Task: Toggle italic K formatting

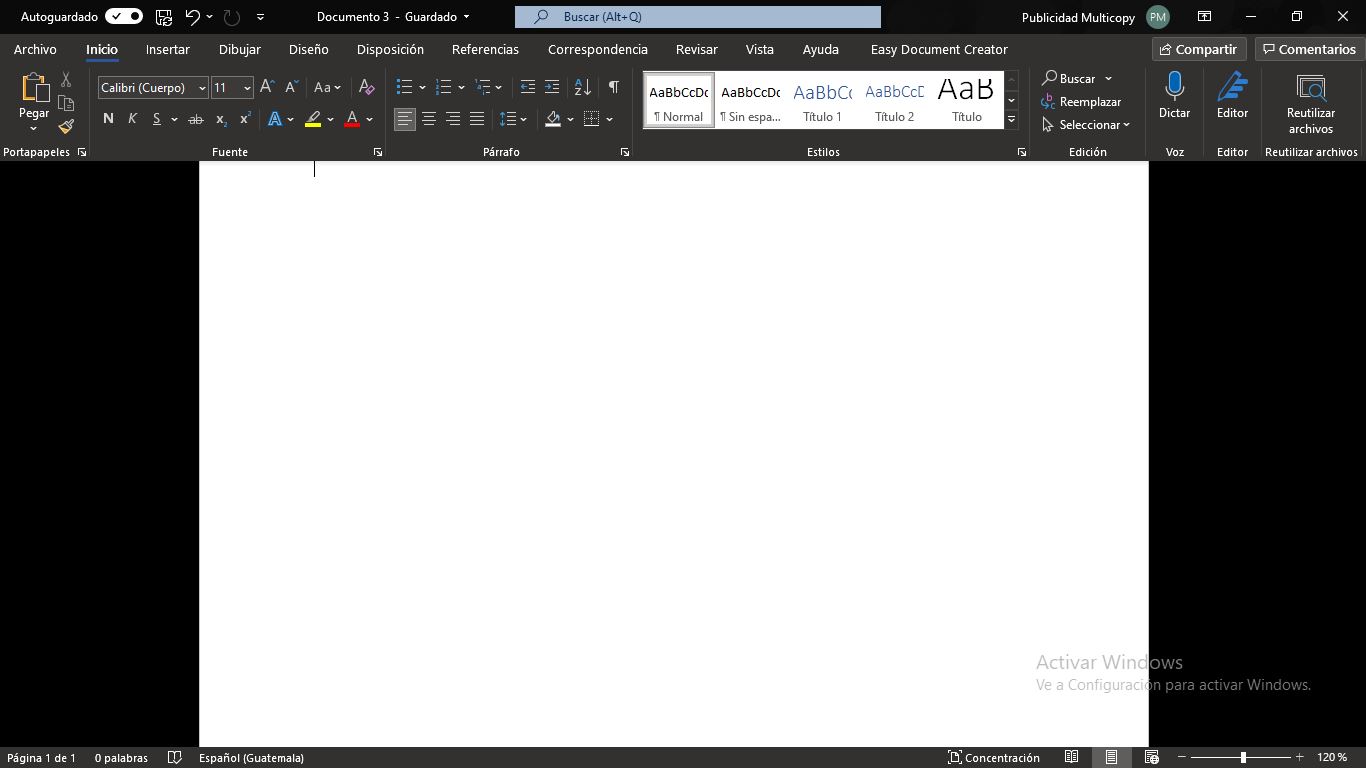Action: (x=132, y=119)
